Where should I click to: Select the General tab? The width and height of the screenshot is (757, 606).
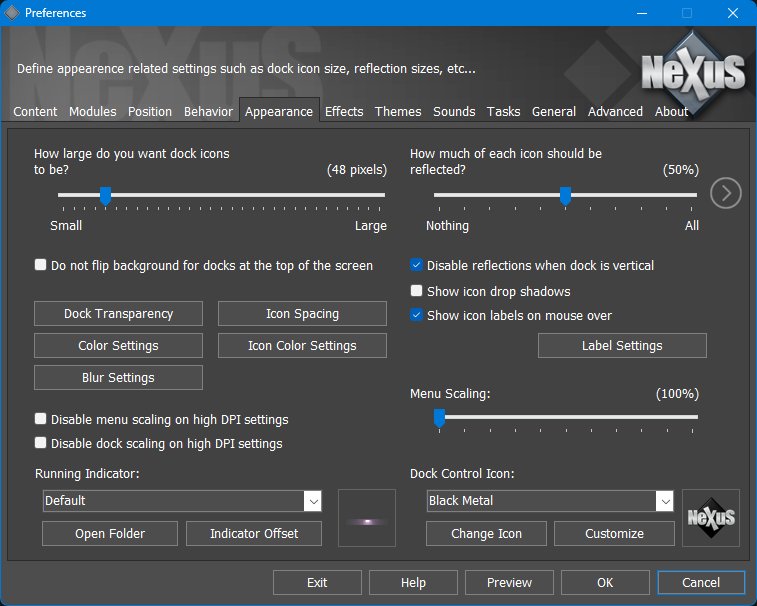tap(554, 112)
